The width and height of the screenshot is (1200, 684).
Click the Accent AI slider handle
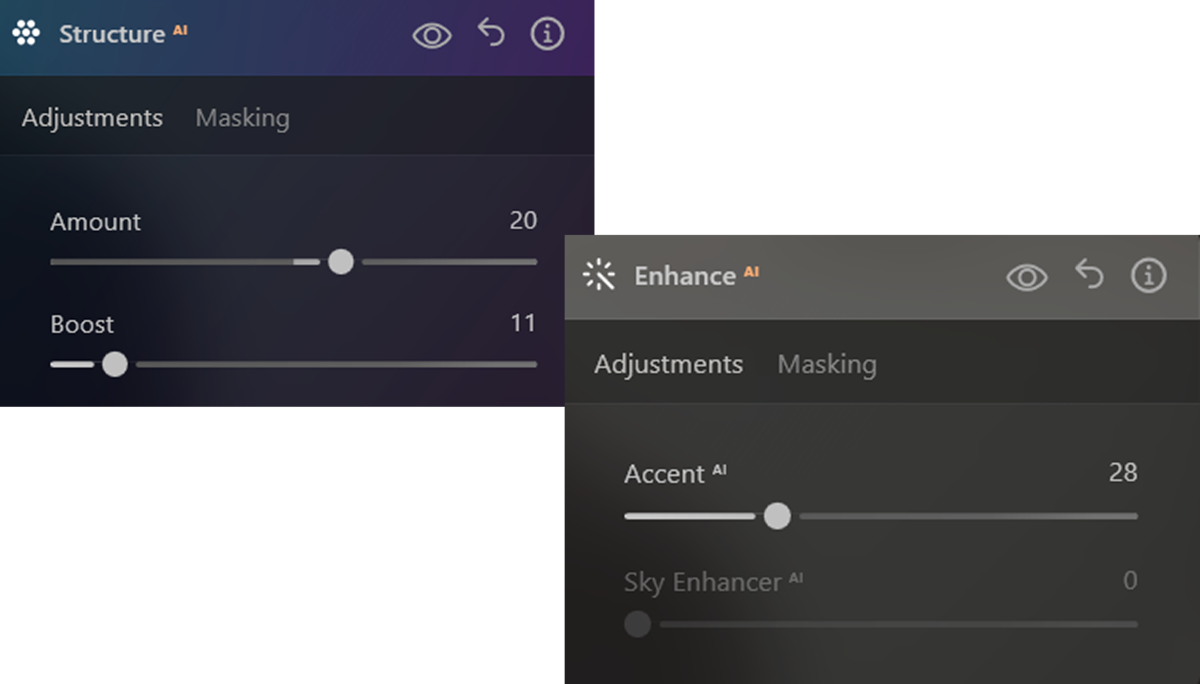coord(777,516)
